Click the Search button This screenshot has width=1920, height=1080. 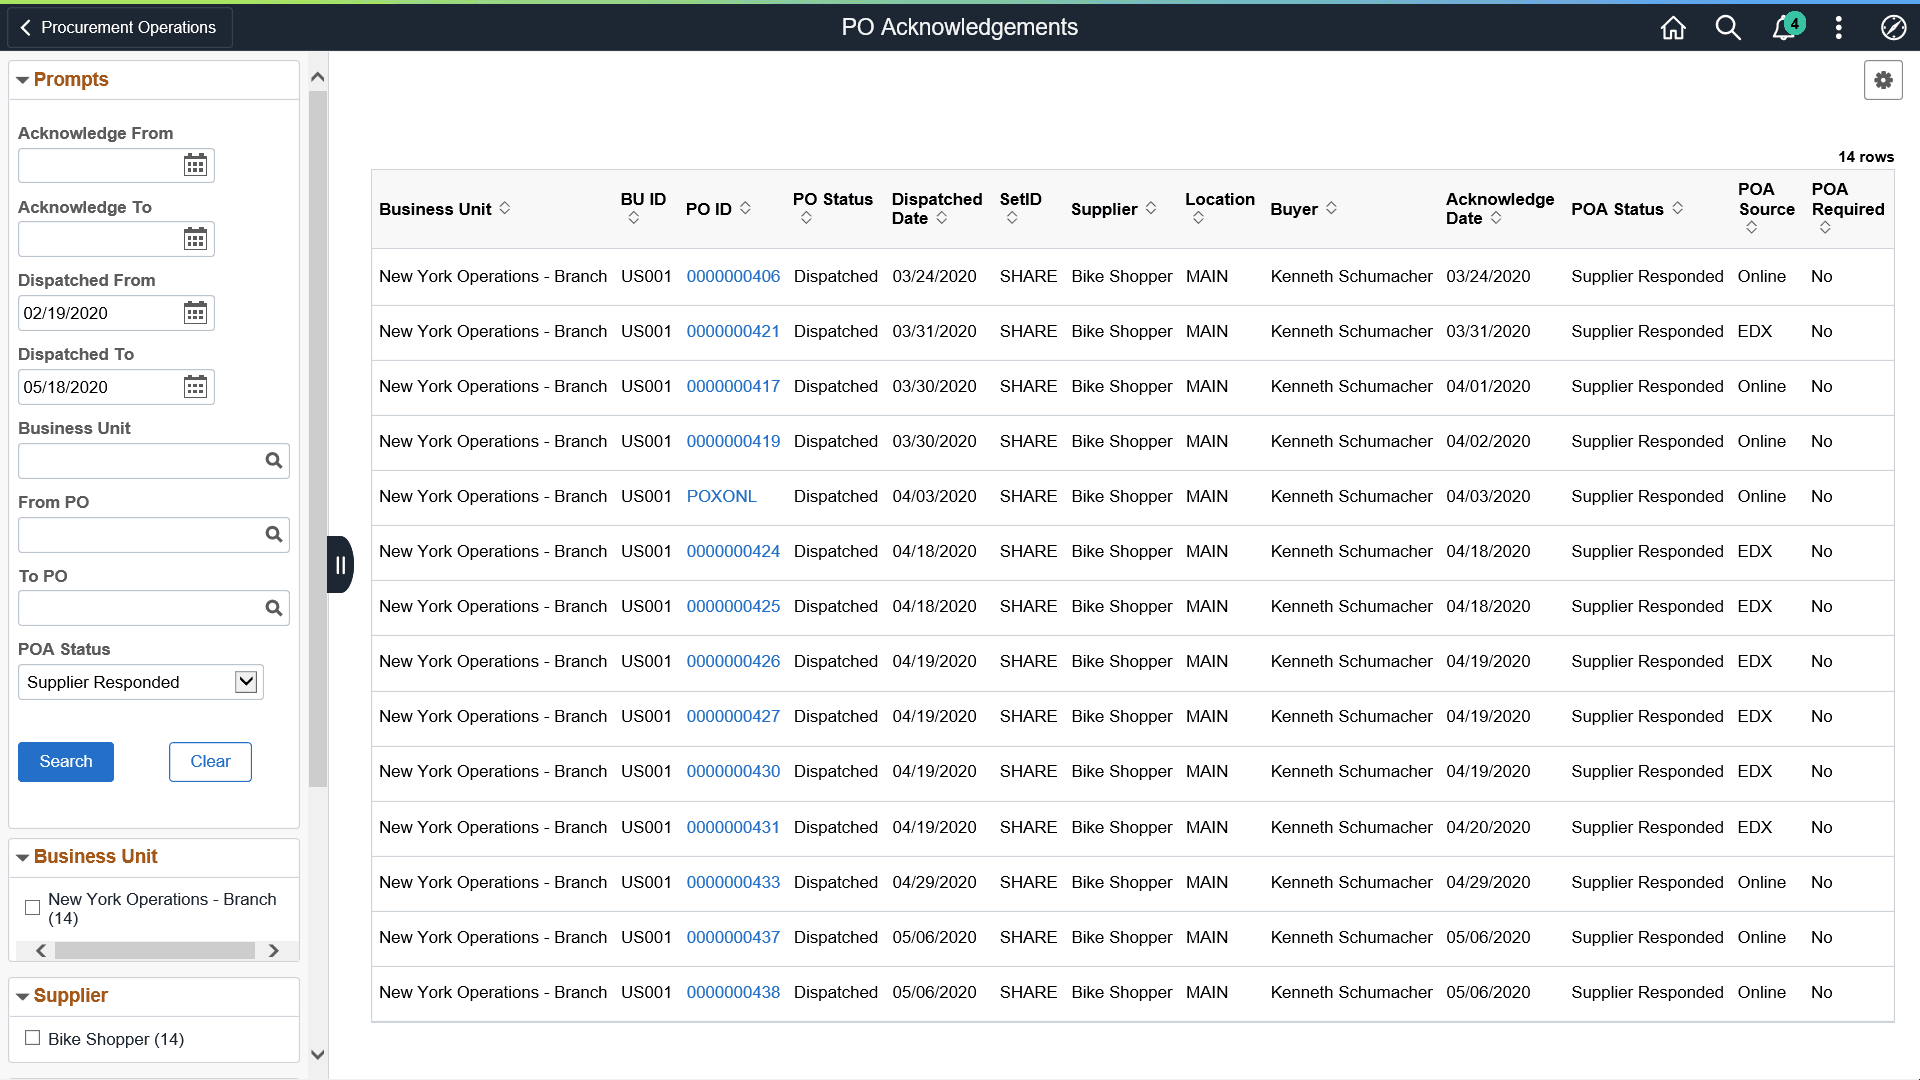(x=66, y=762)
